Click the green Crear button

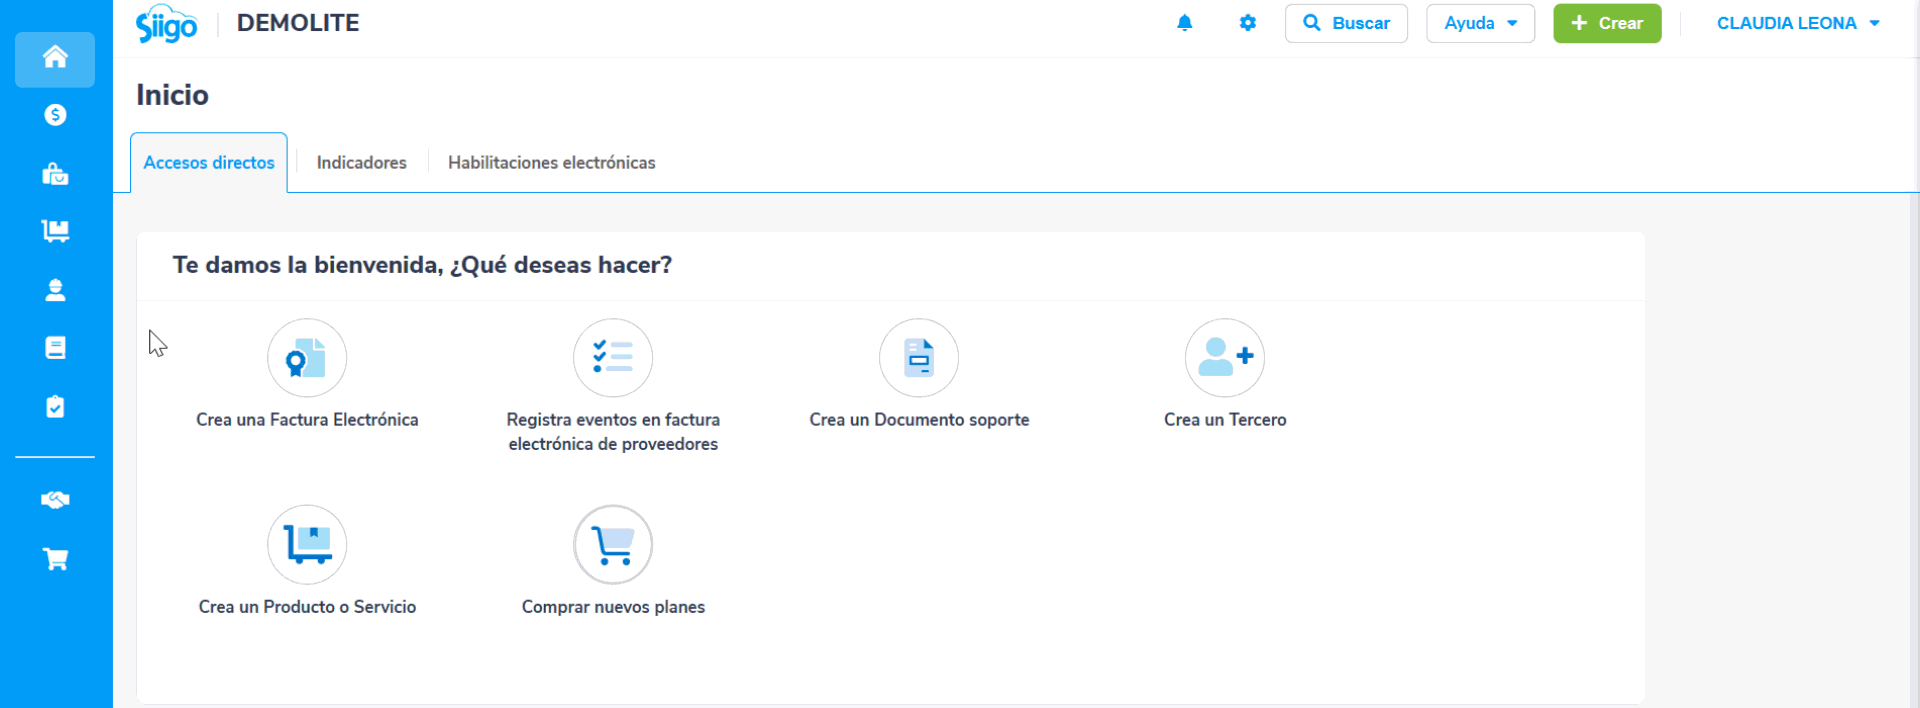[x=1606, y=23]
